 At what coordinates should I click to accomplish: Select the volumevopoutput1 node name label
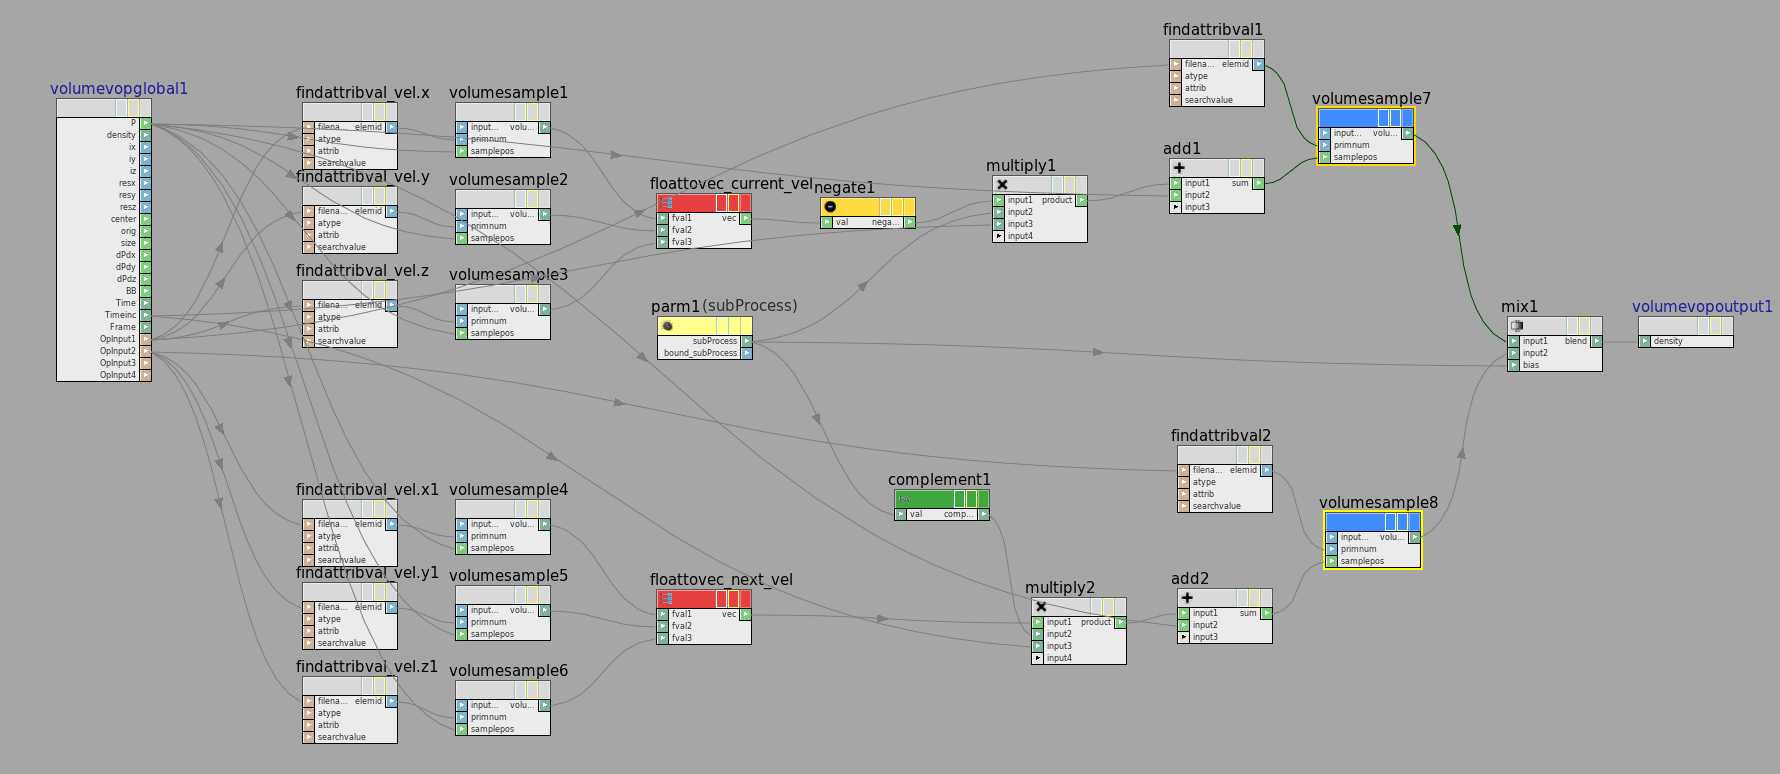[1702, 307]
